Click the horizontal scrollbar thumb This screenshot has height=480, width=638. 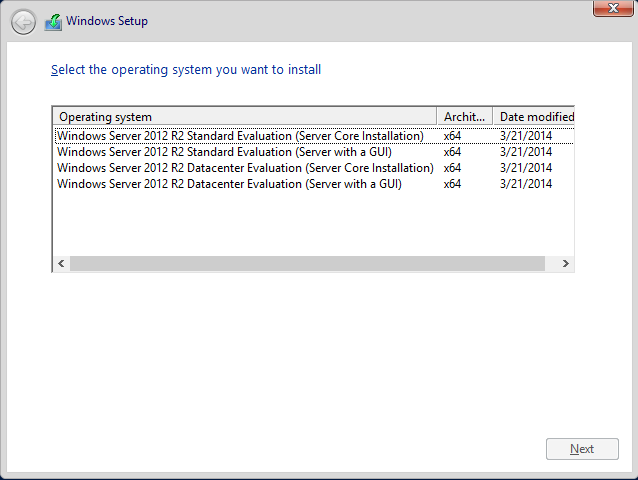point(307,263)
